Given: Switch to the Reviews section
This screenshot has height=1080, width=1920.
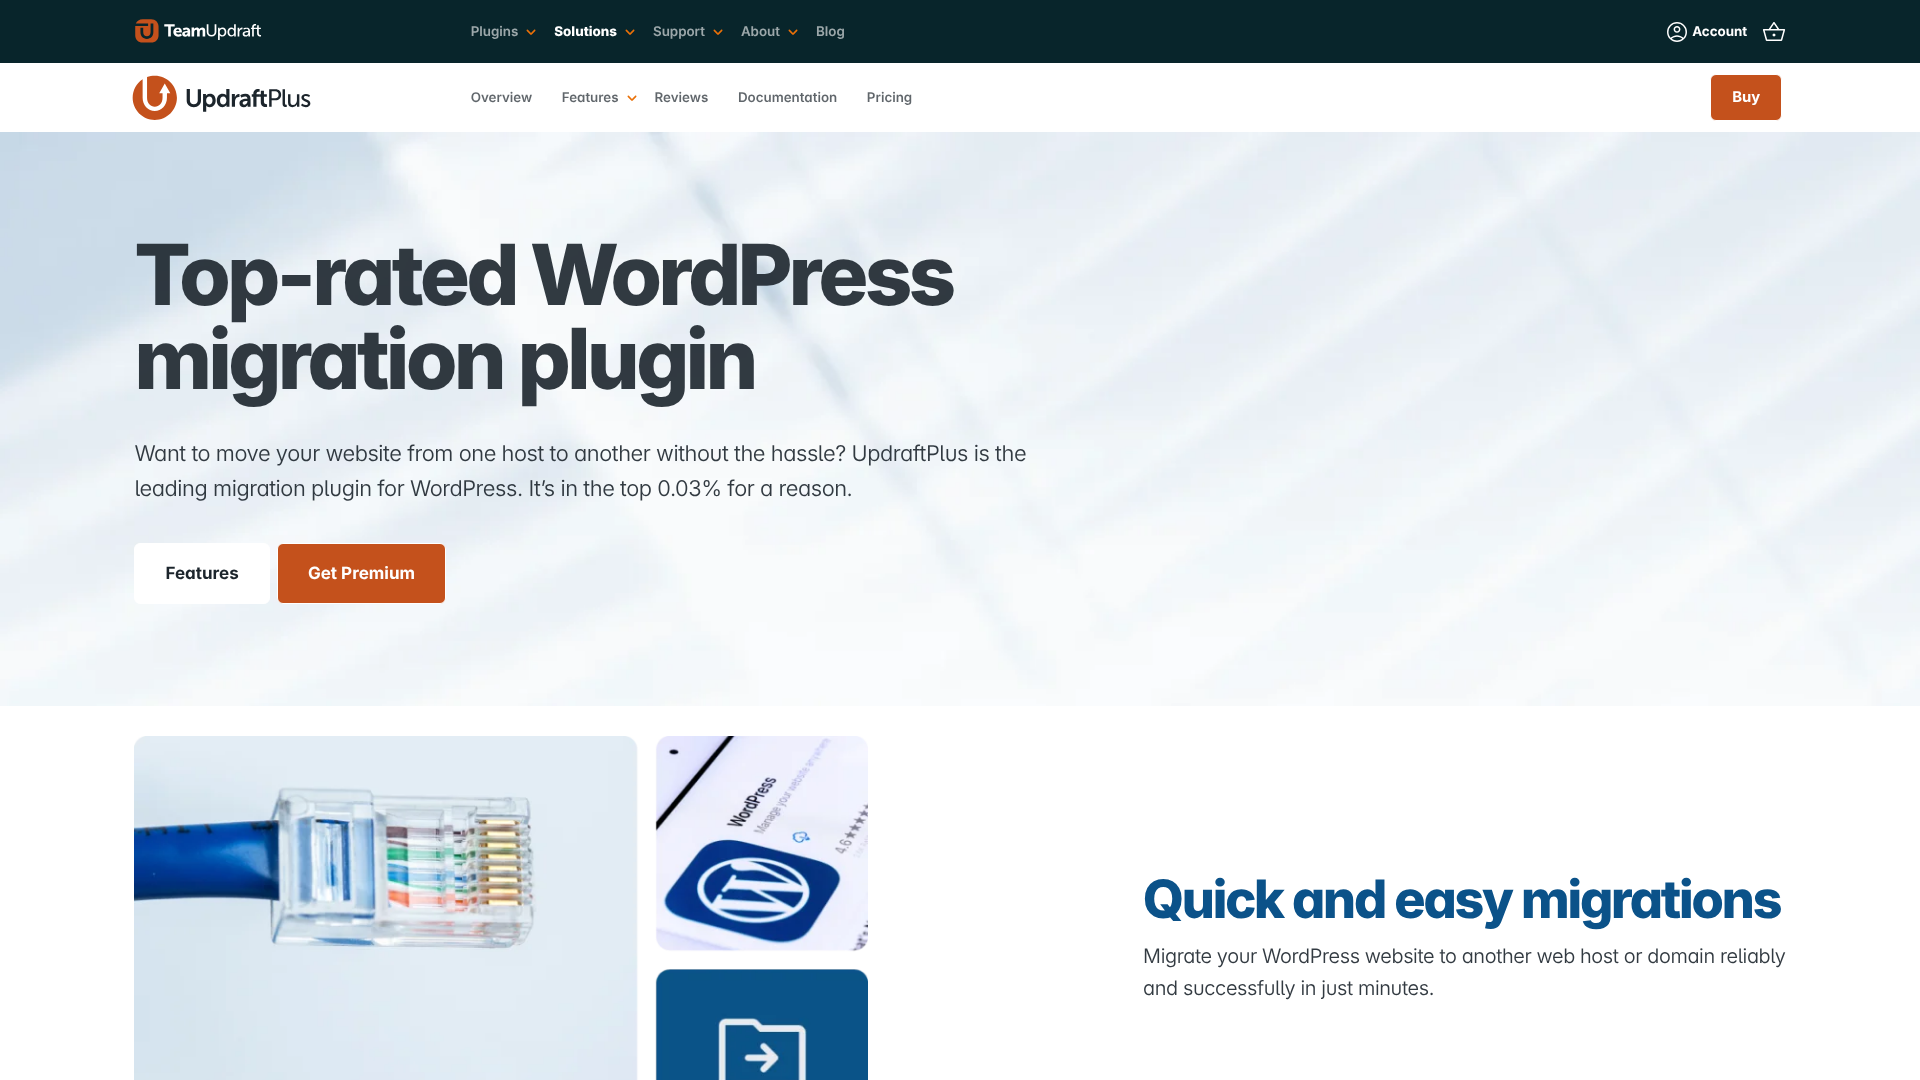Looking at the screenshot, I should coord(681,97).
